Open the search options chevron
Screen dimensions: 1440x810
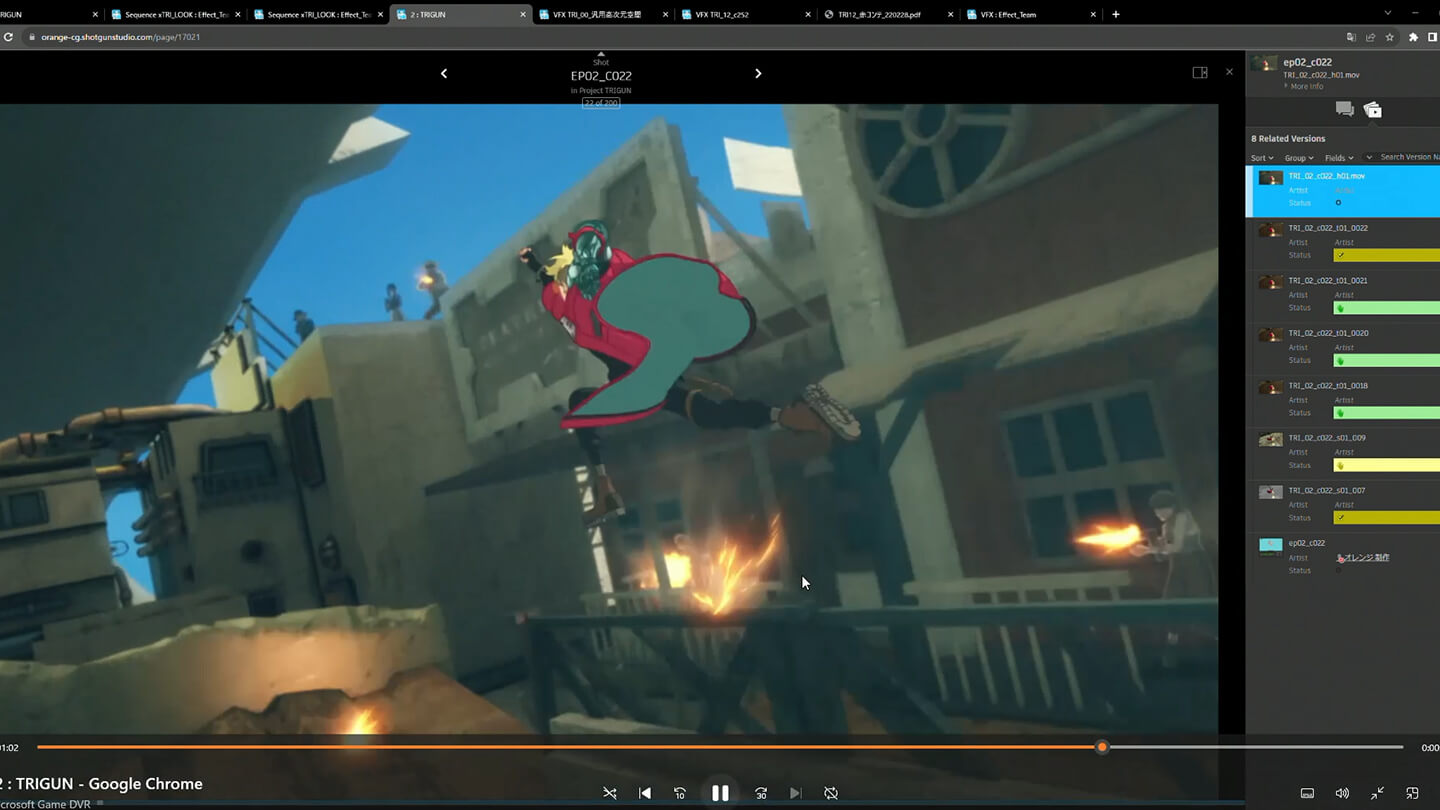point(1369,157)
